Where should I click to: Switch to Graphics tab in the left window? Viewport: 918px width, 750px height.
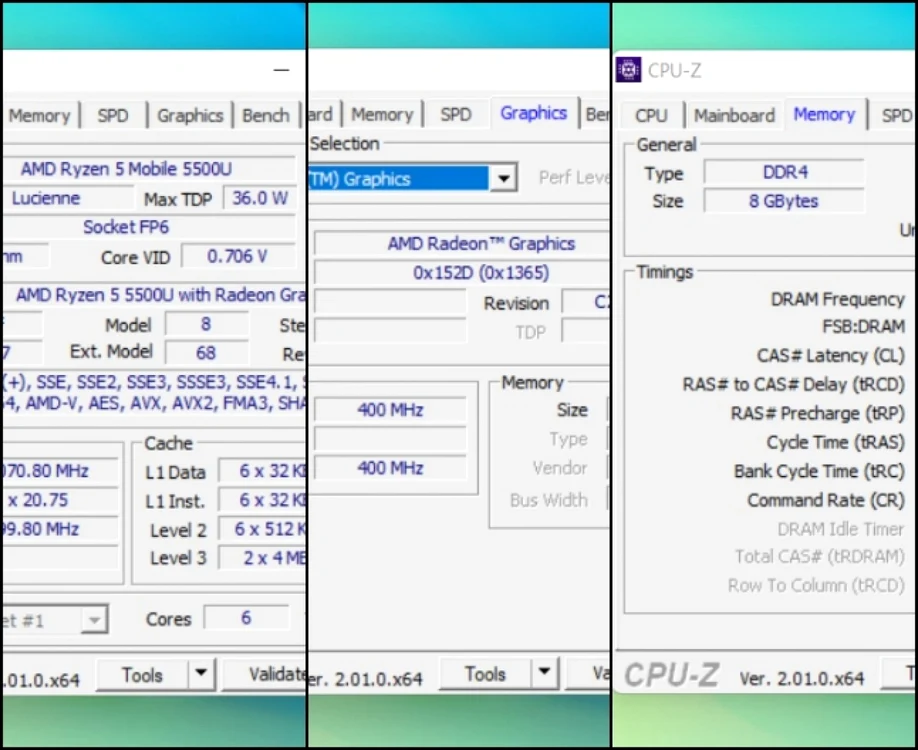[190, 115]
